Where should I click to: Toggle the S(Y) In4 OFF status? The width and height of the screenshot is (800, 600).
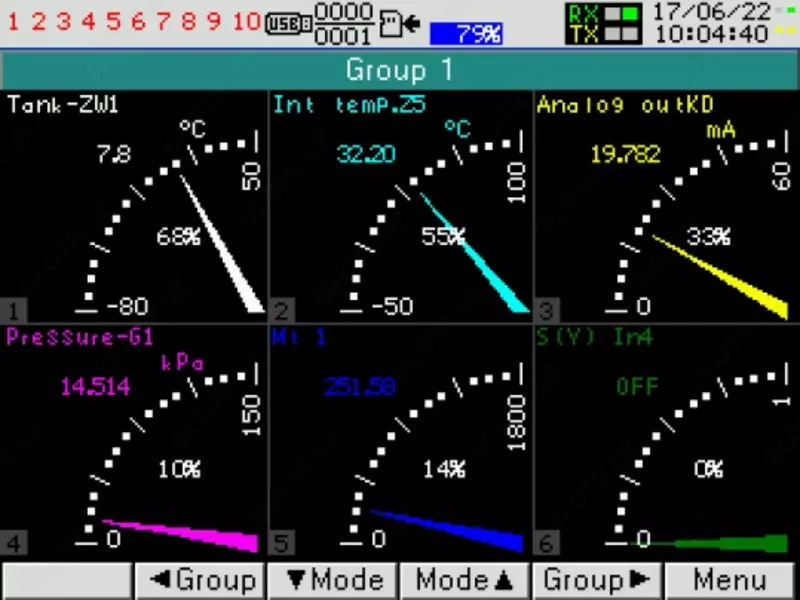(x=637, y=387)
